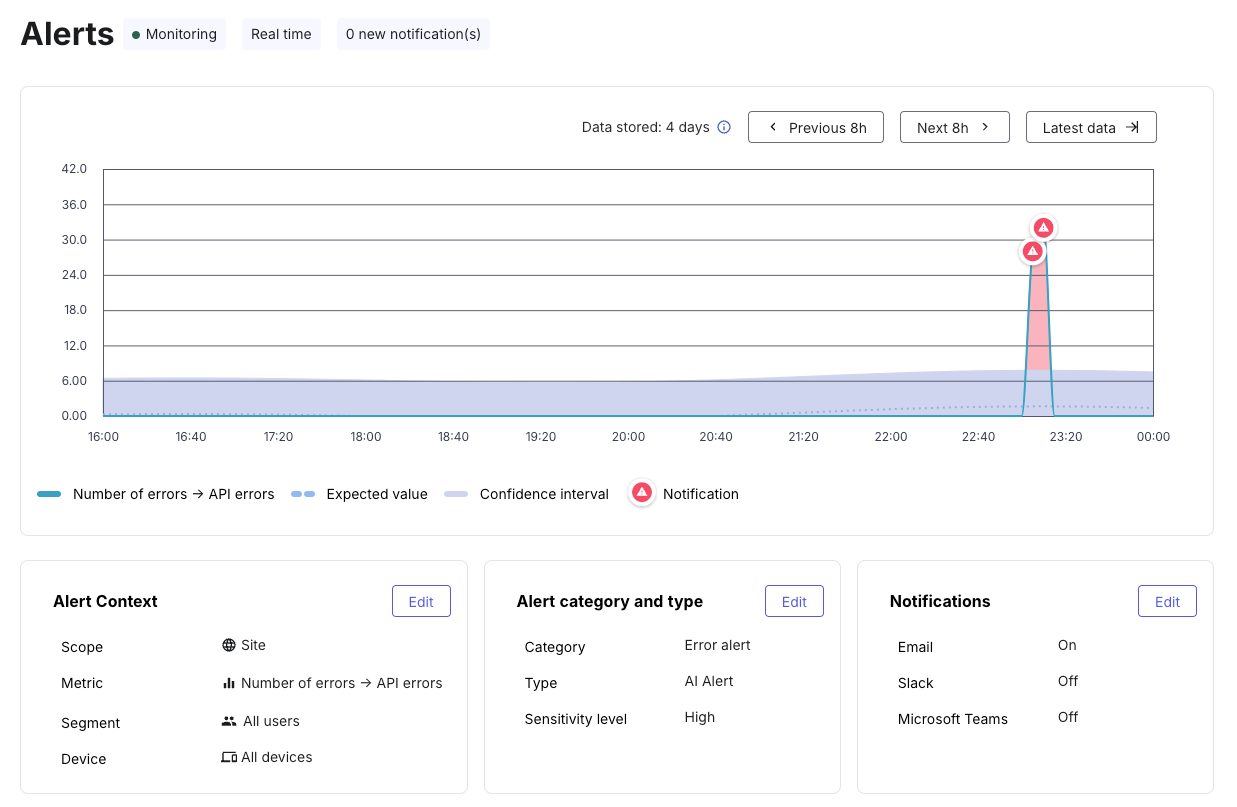Viewport: 1237px width, 807px height.
Task: Click the Latest data button
Action: [1091, 127]
